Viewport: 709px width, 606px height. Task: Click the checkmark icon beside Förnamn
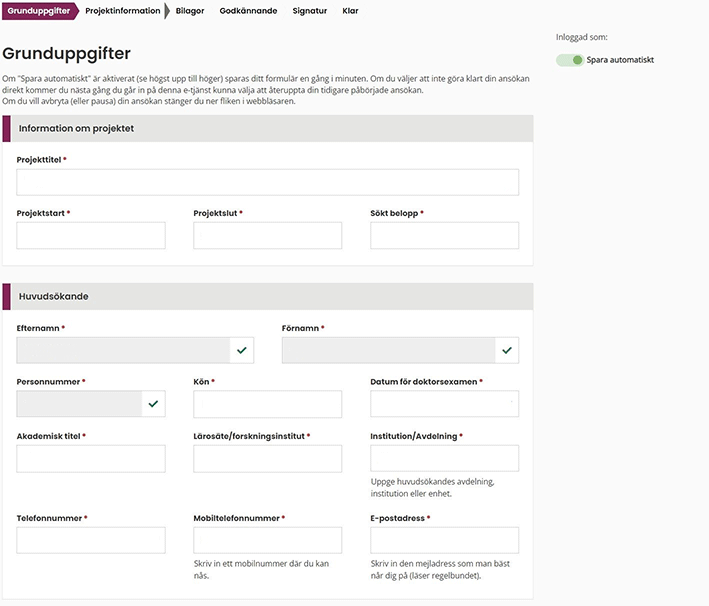click(507, 350)
